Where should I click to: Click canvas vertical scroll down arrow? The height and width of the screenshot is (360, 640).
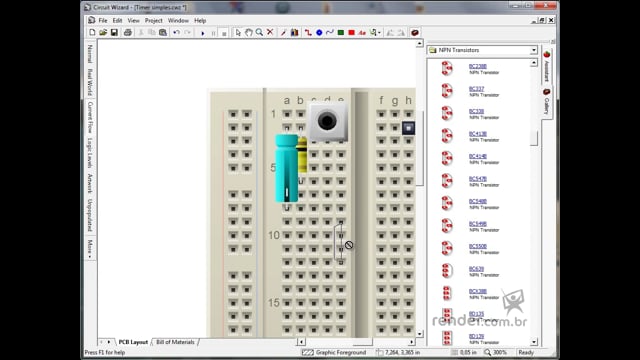420,334
